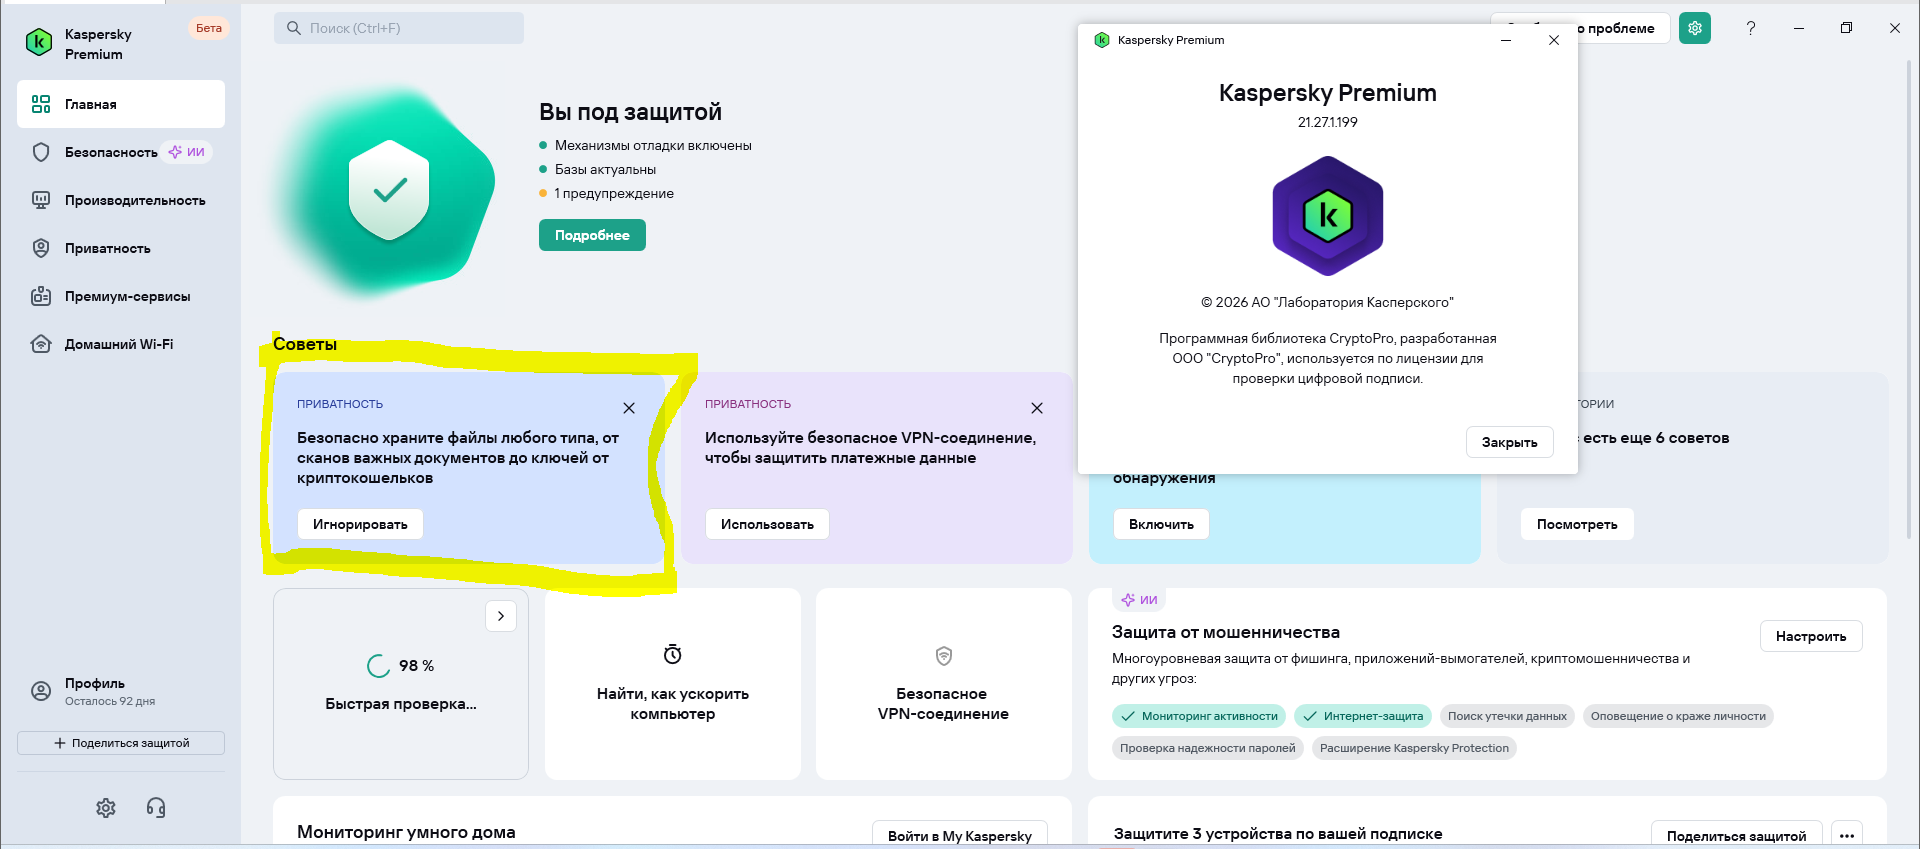
Task: Open the 'Безопасное VPN-соединение' shield tile
Action: click(943, 684)
